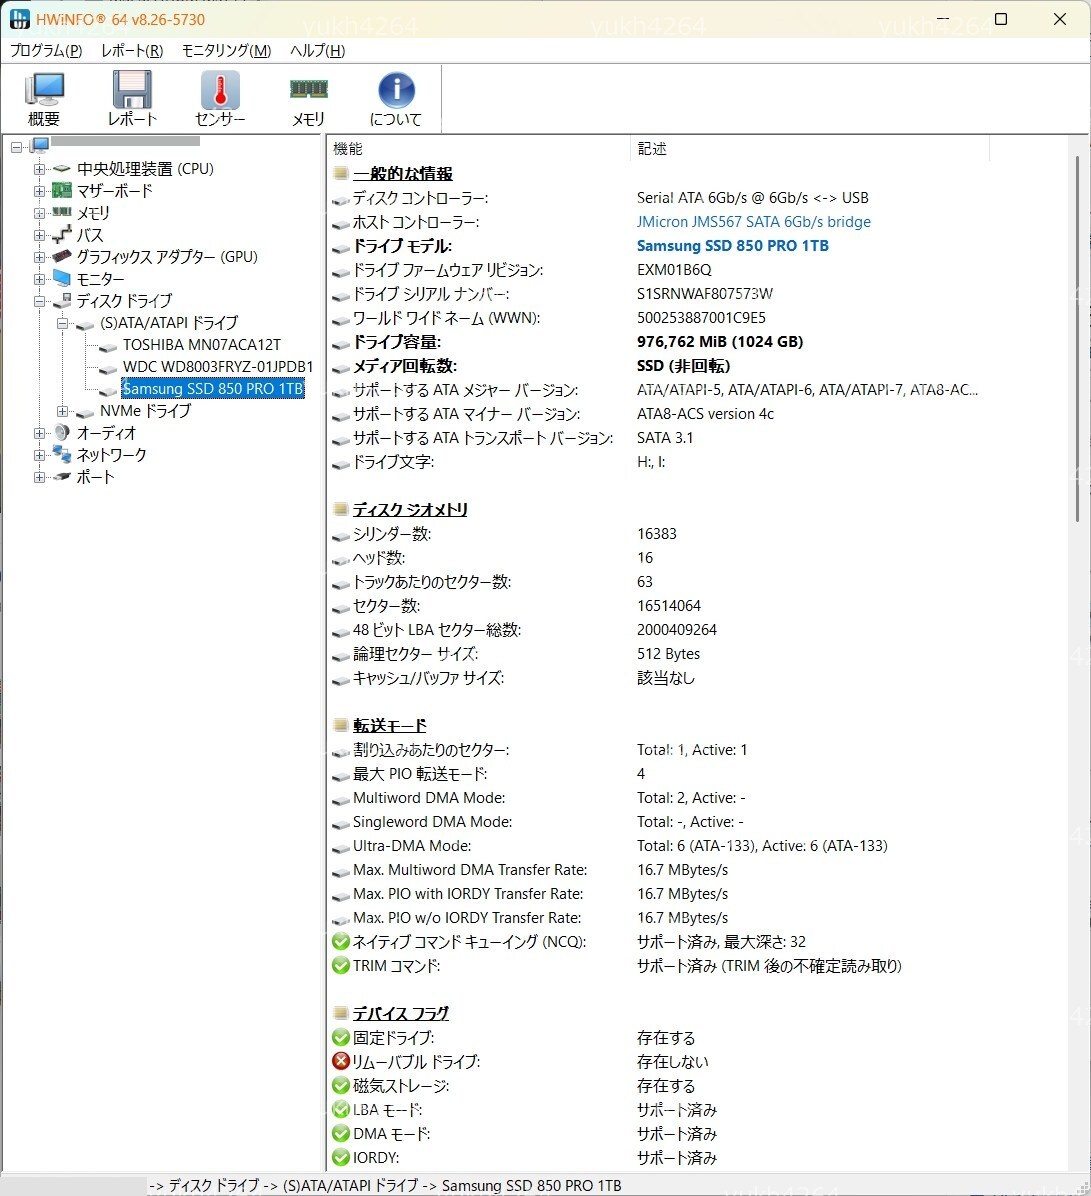Select WDC WD8003FRYZ-01JPDB1 drive in tree
Viewport: 1091px width, 1196px height.
tap(218, 367)
